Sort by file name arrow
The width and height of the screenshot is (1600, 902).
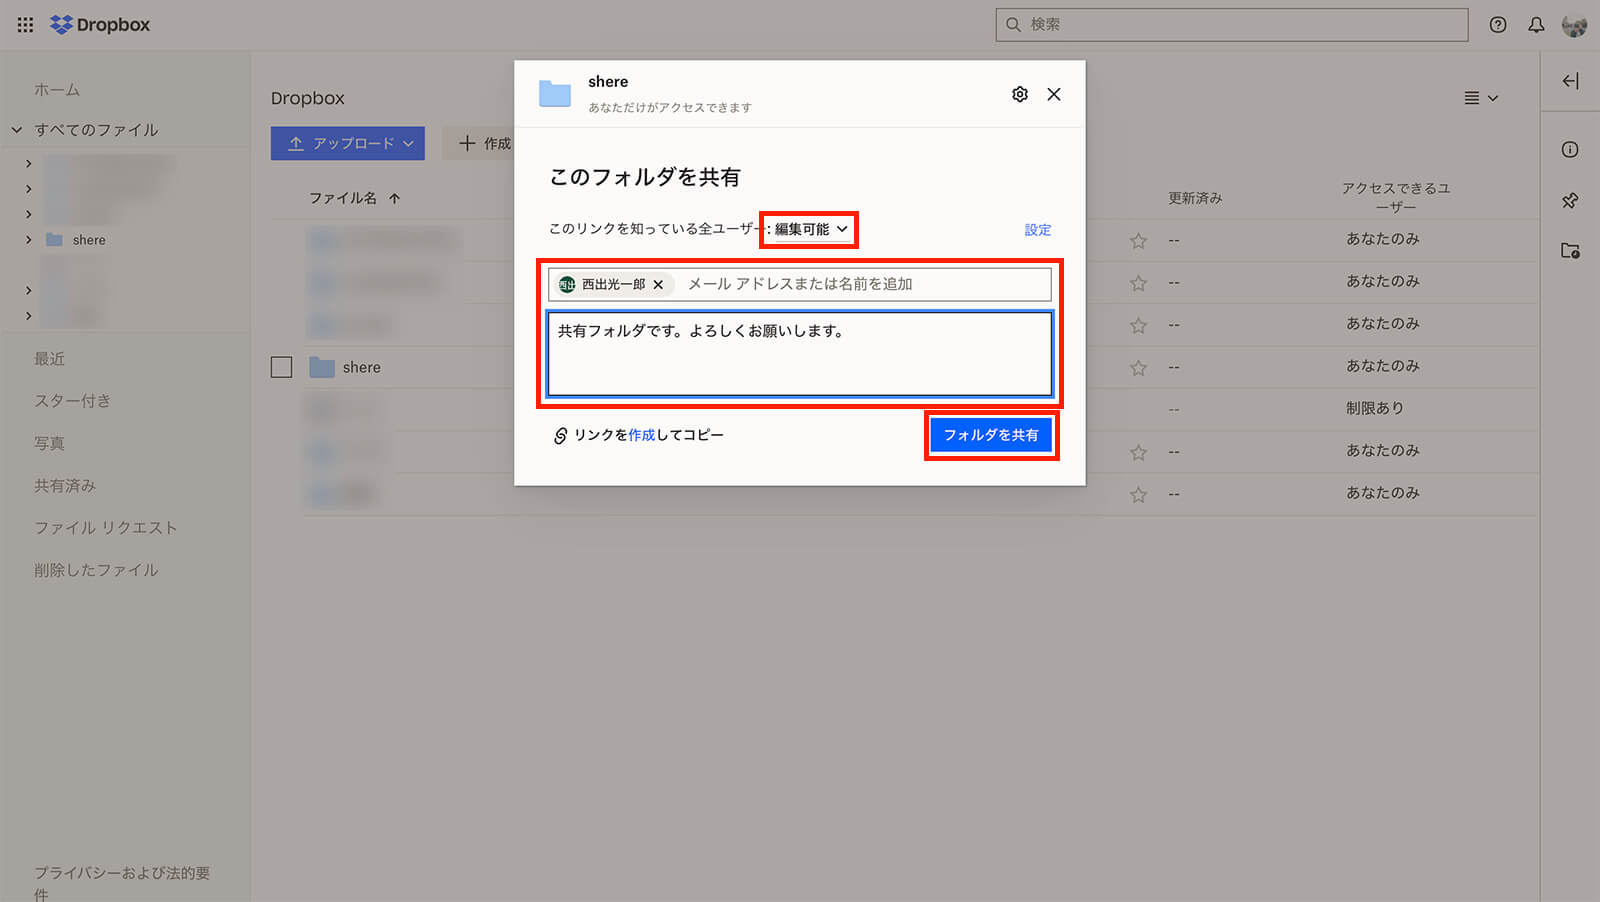395,198
